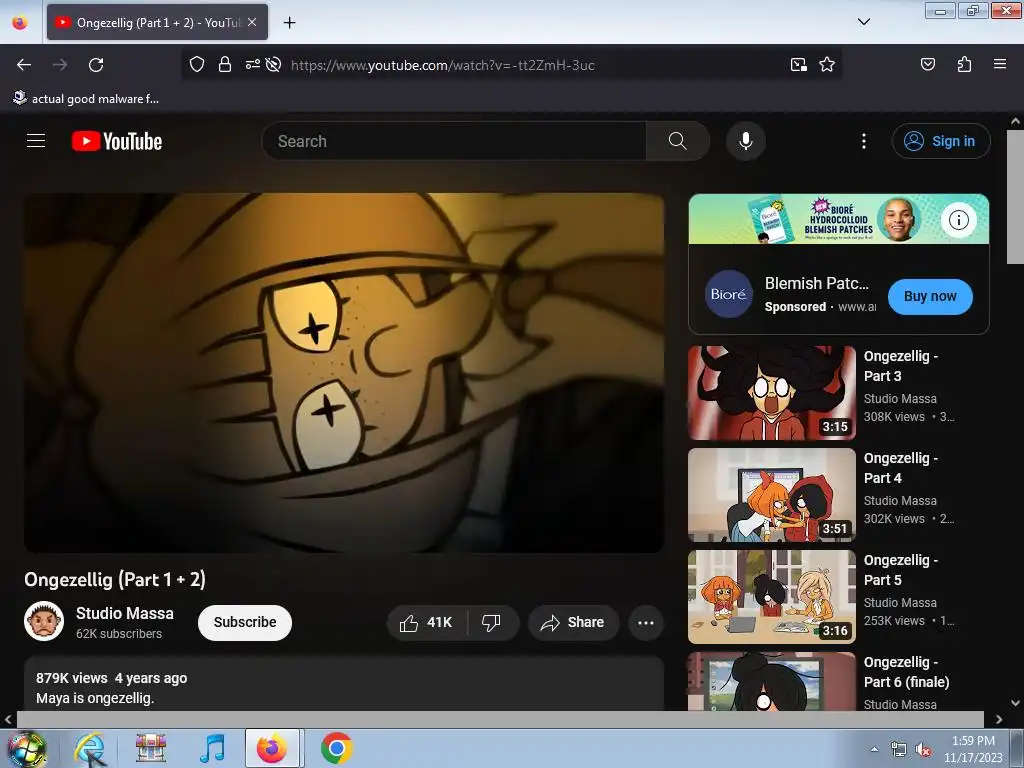The height and width of the screenshot is (768, 1024).
Task: Open the Firefox application hamburger menu
Action: coord(1000,64)
